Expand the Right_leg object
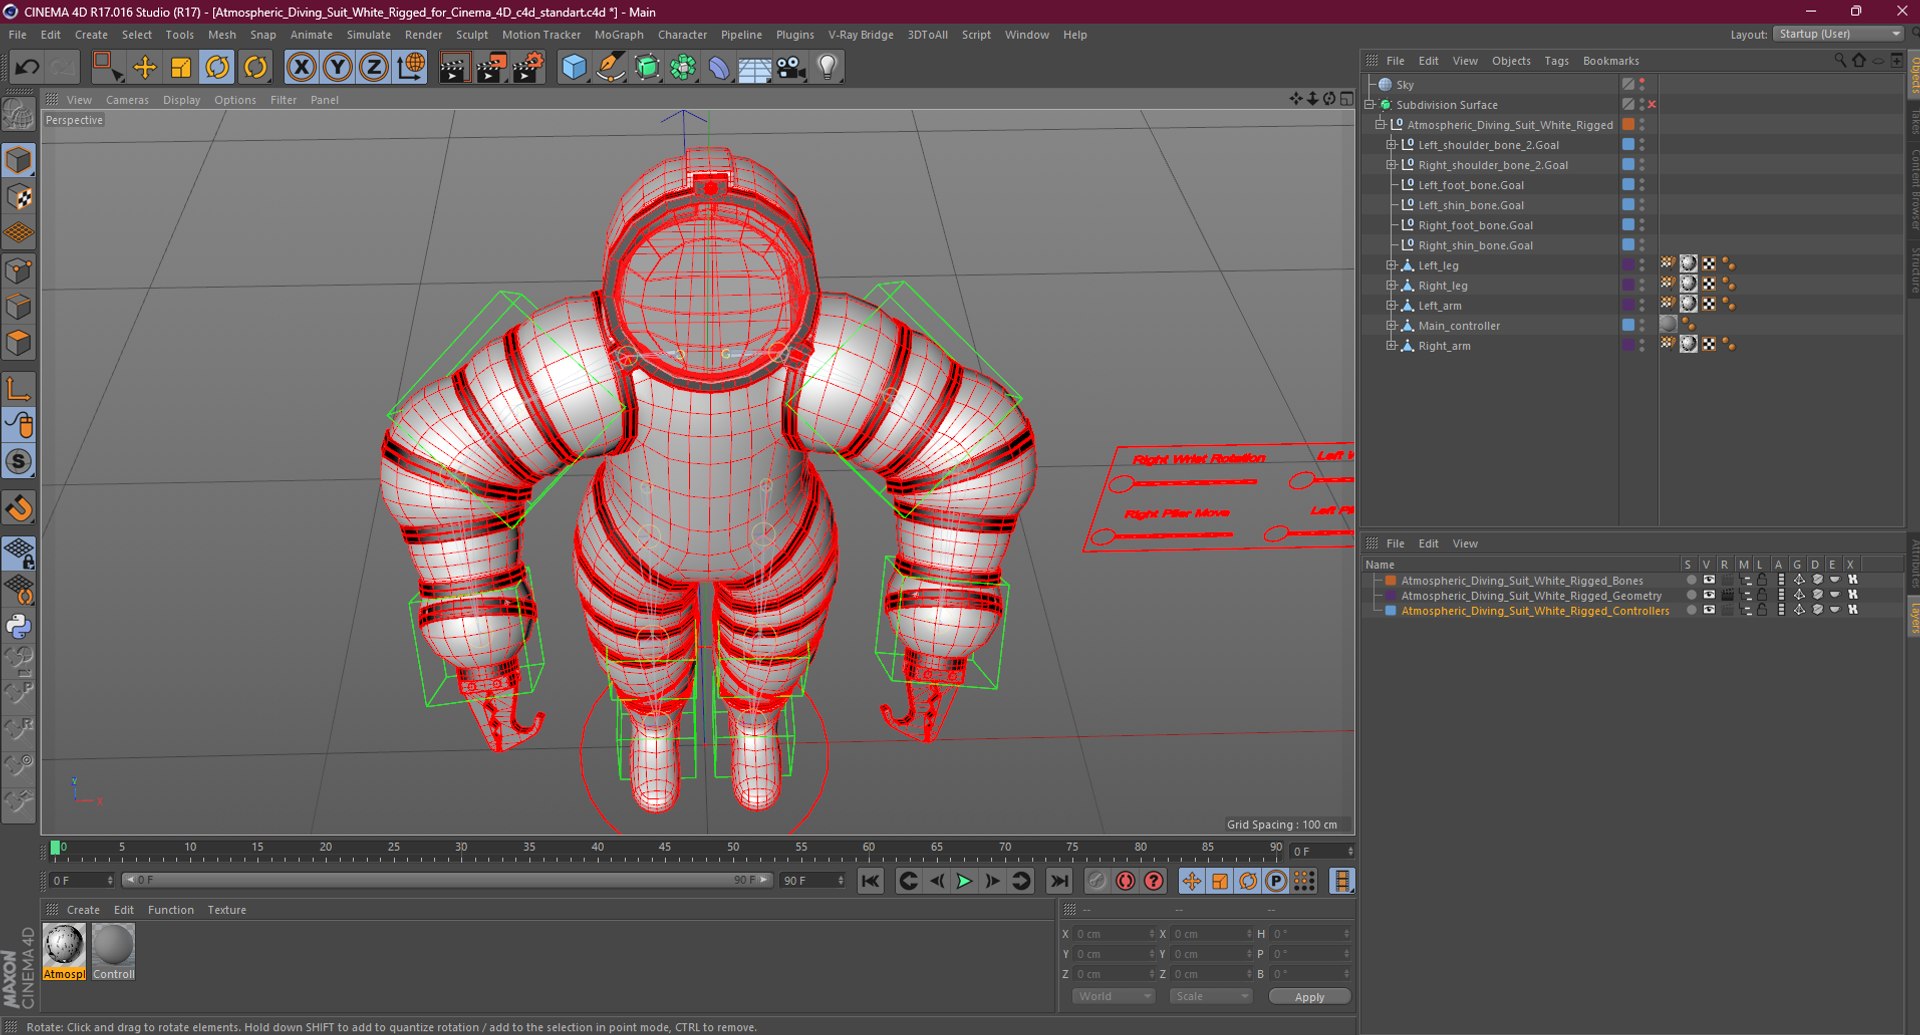The image size is (1920, 1035). pos(1391,285)
